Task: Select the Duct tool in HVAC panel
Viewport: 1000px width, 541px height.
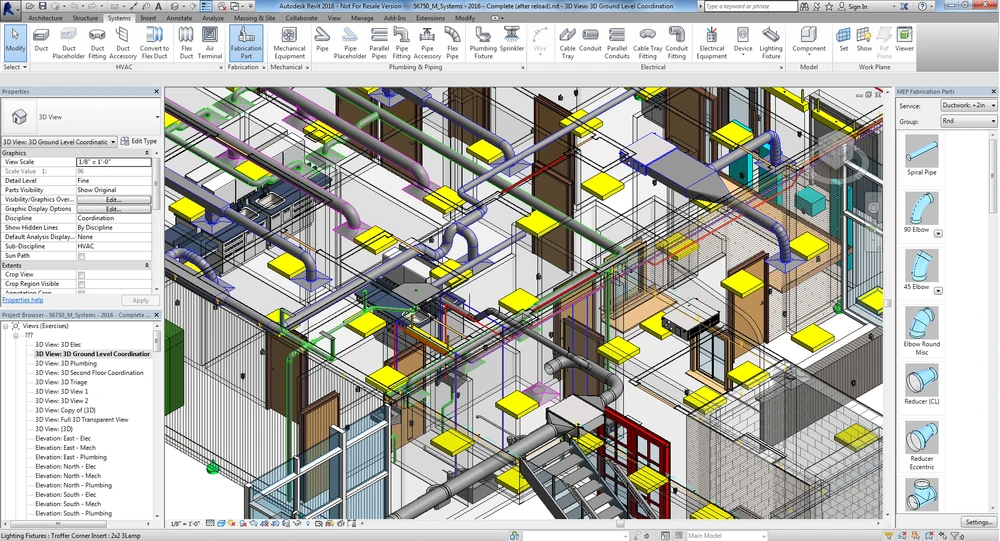Action: [41, 41]
